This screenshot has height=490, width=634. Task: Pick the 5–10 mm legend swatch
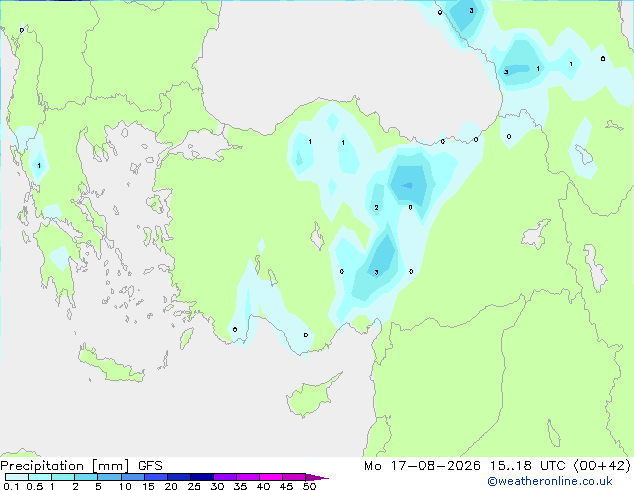coord(109,477)
